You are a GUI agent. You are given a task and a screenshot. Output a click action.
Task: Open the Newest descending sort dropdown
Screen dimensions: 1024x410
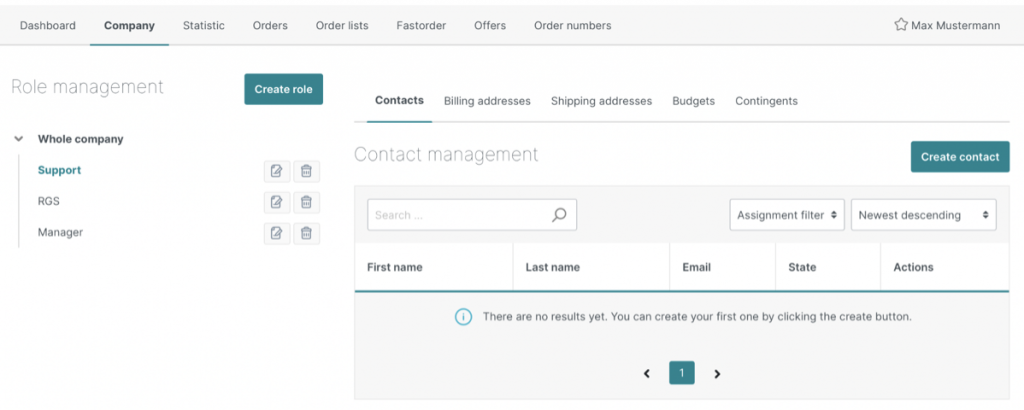(x=923, y=215)
